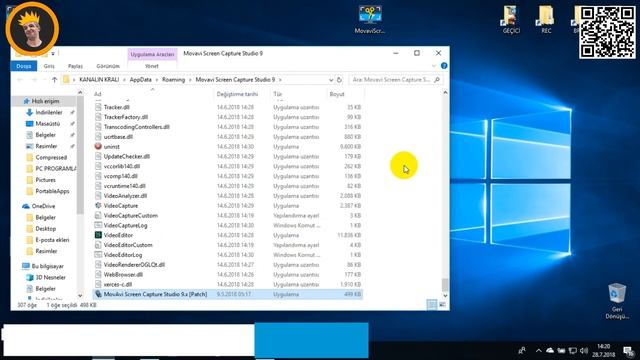Switch to details view icon
This screenshot has height=360, width=640.
tap(432, 304)
